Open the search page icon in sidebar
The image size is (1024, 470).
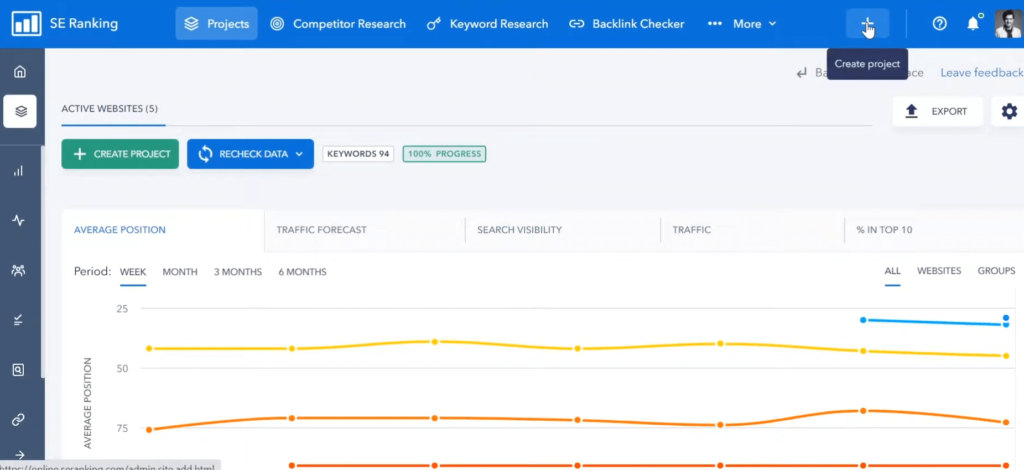[19, 369]
